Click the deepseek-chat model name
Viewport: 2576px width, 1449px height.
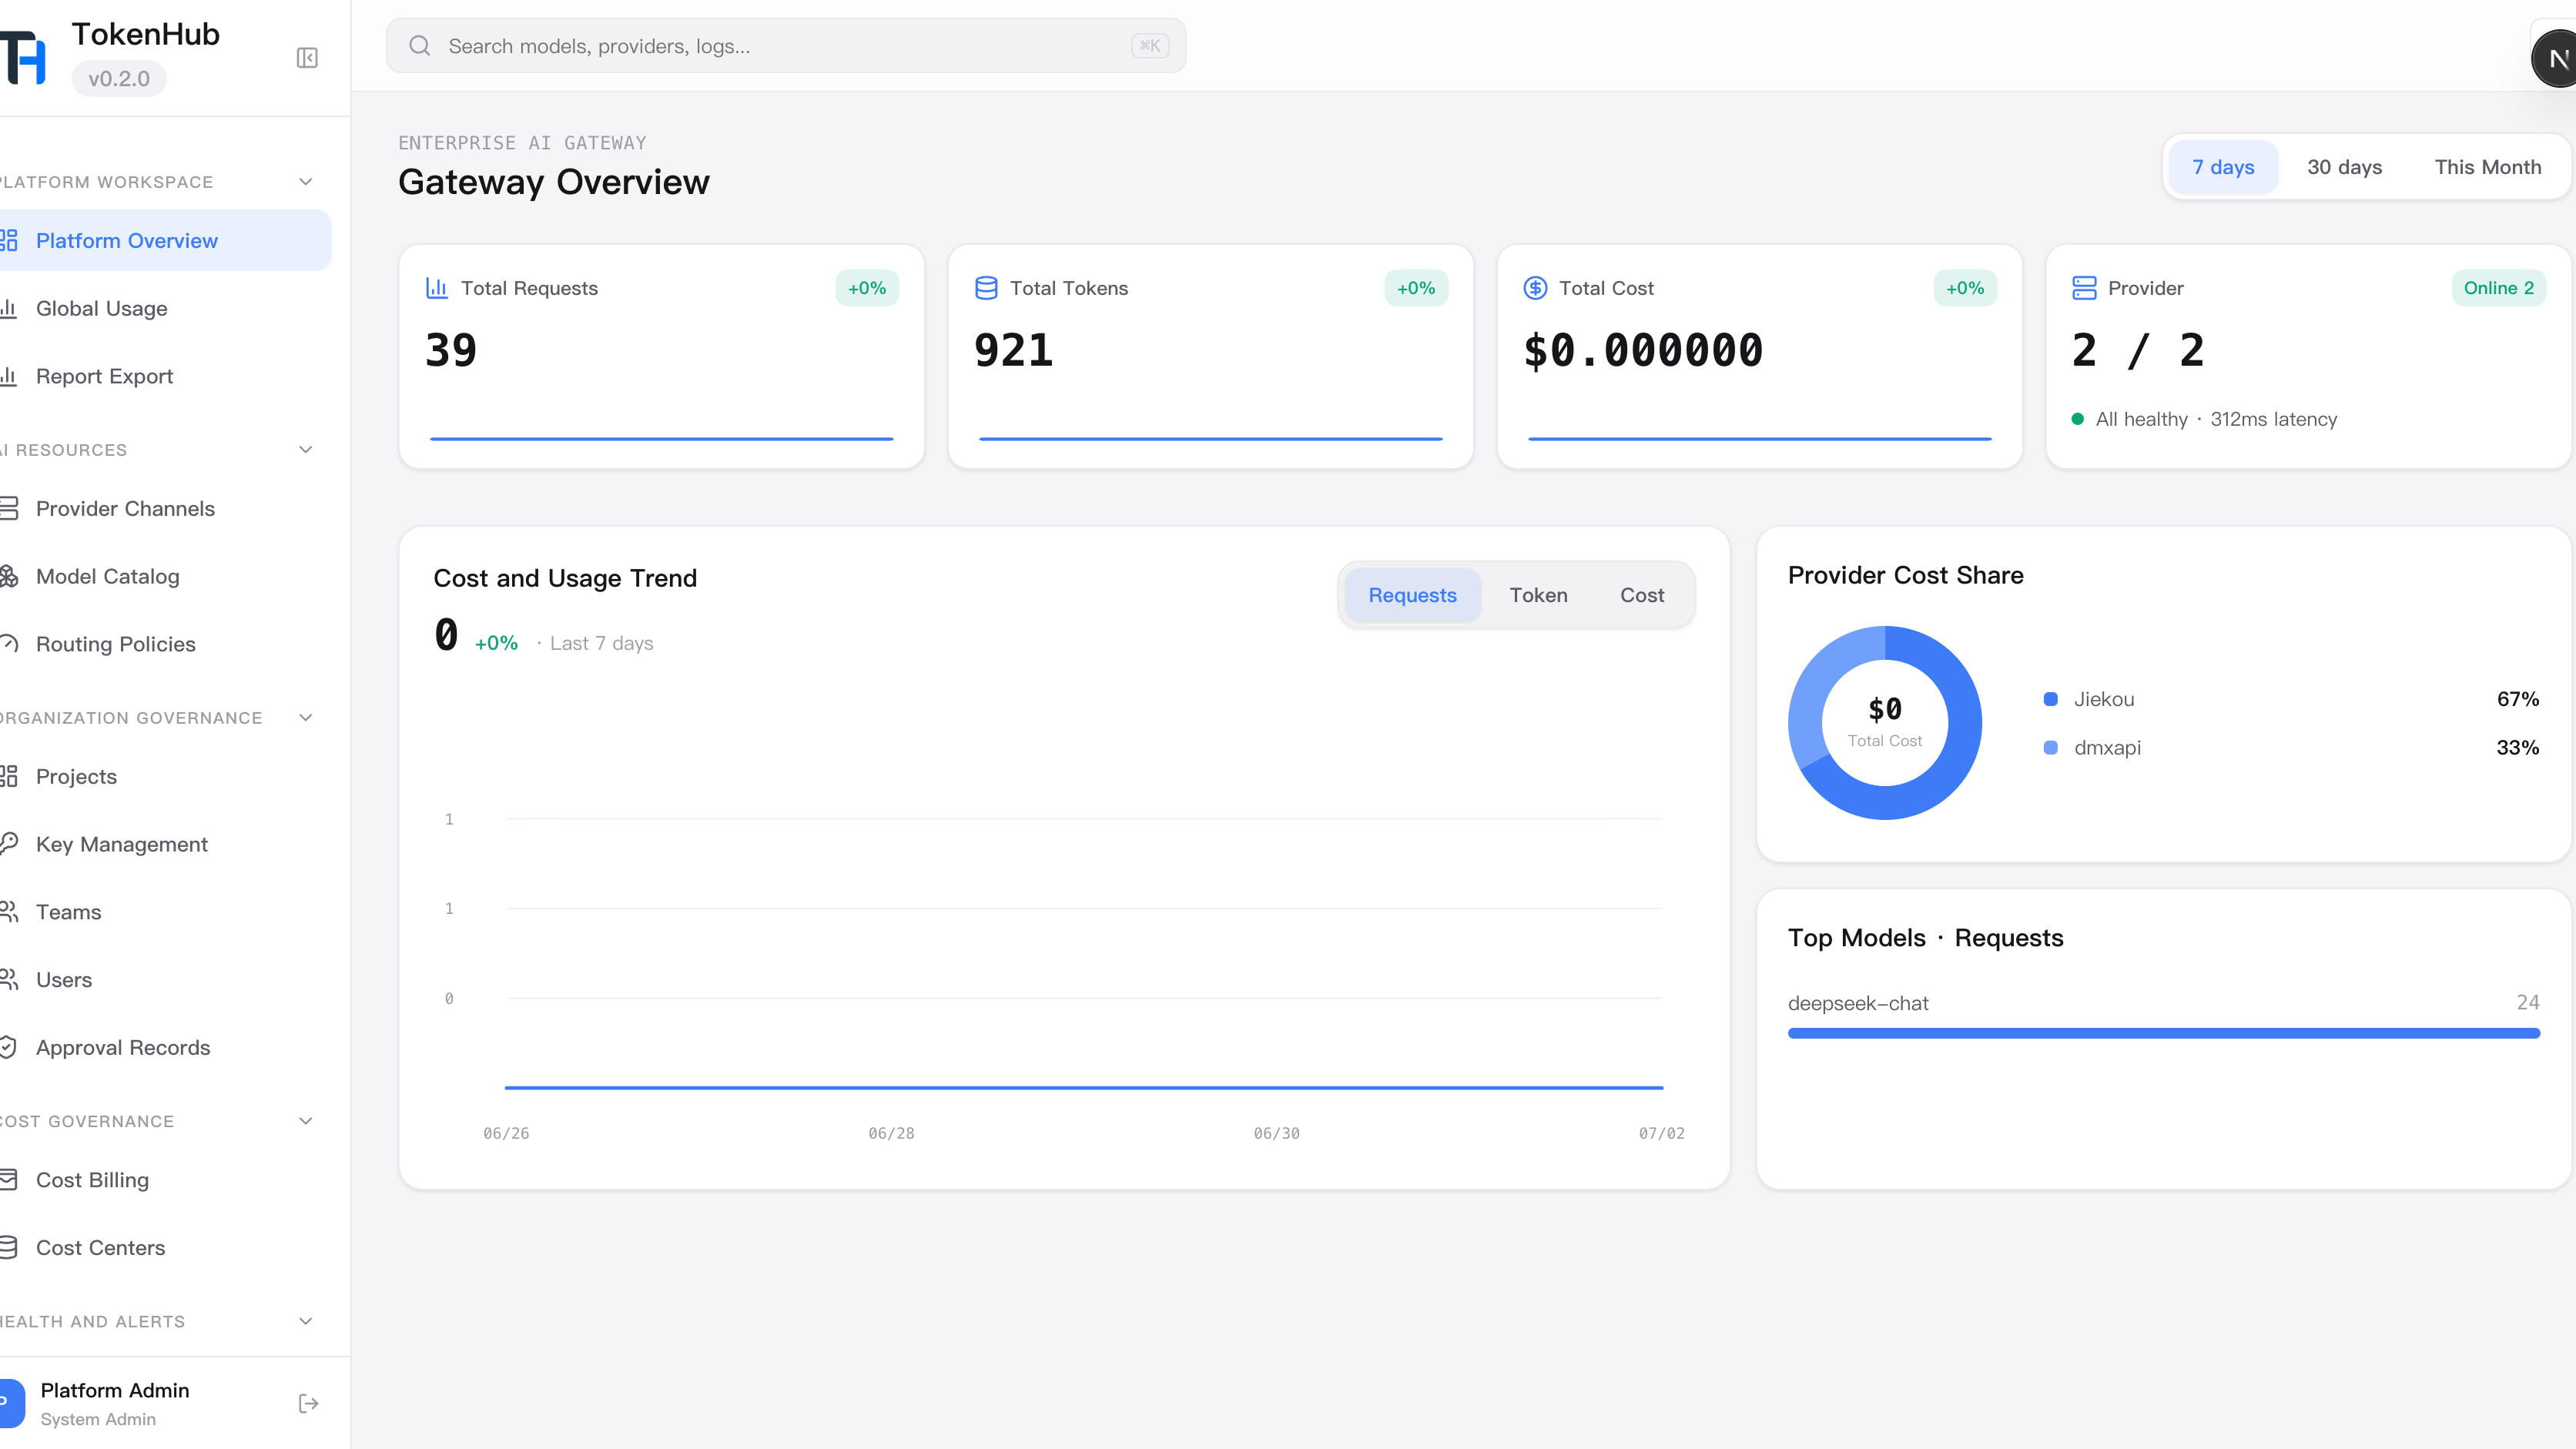pyautogui.click(x=1858, y=1003)
